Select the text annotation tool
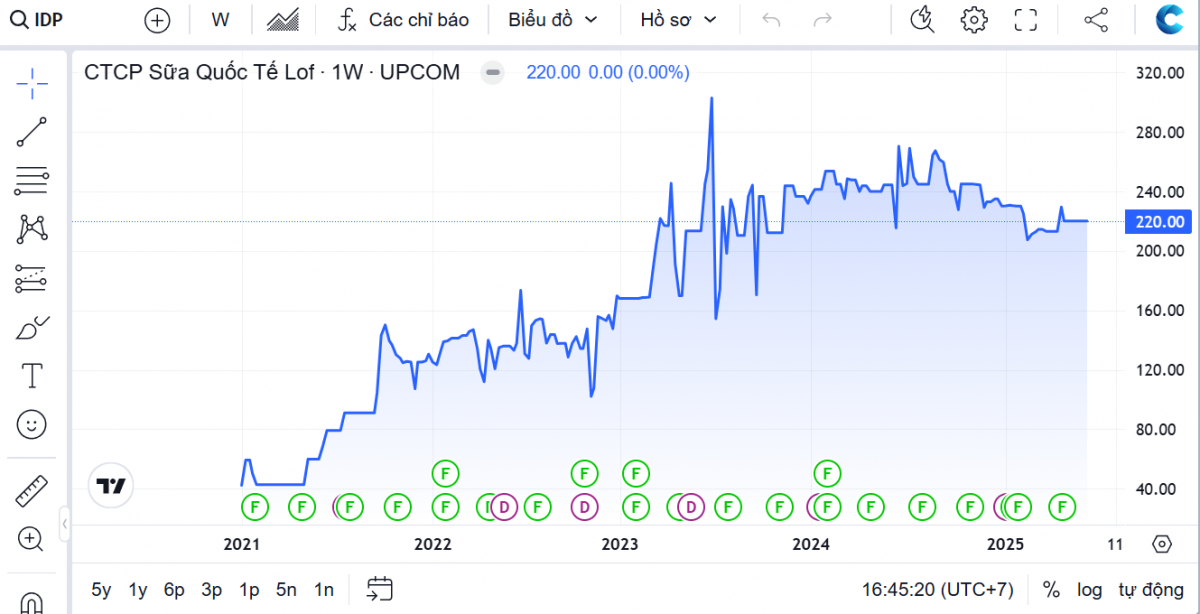The height and width of the screenshot is (614, 1200). tap(32, 376)
